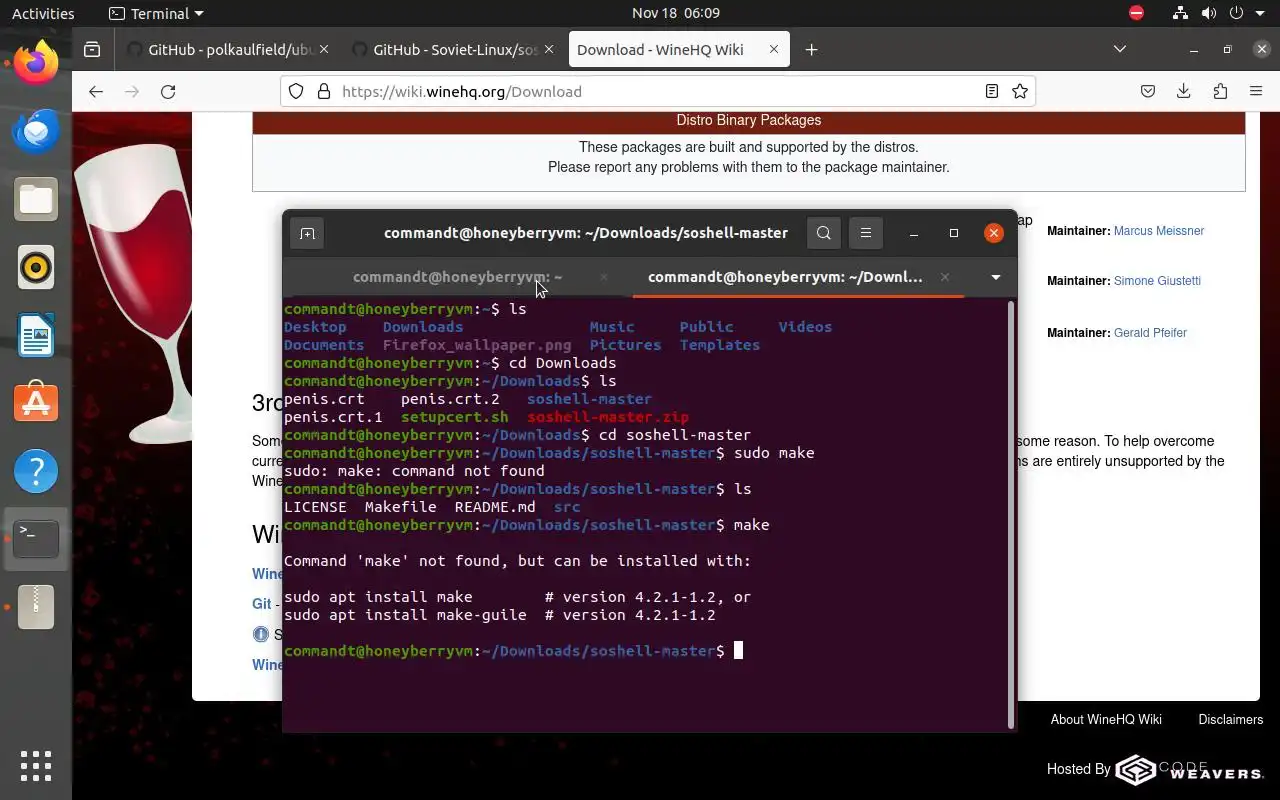1280x800 pixels.
Task: Click 'setupcert.sh' in the terminal listing
Action: click(x=455, y=417)
